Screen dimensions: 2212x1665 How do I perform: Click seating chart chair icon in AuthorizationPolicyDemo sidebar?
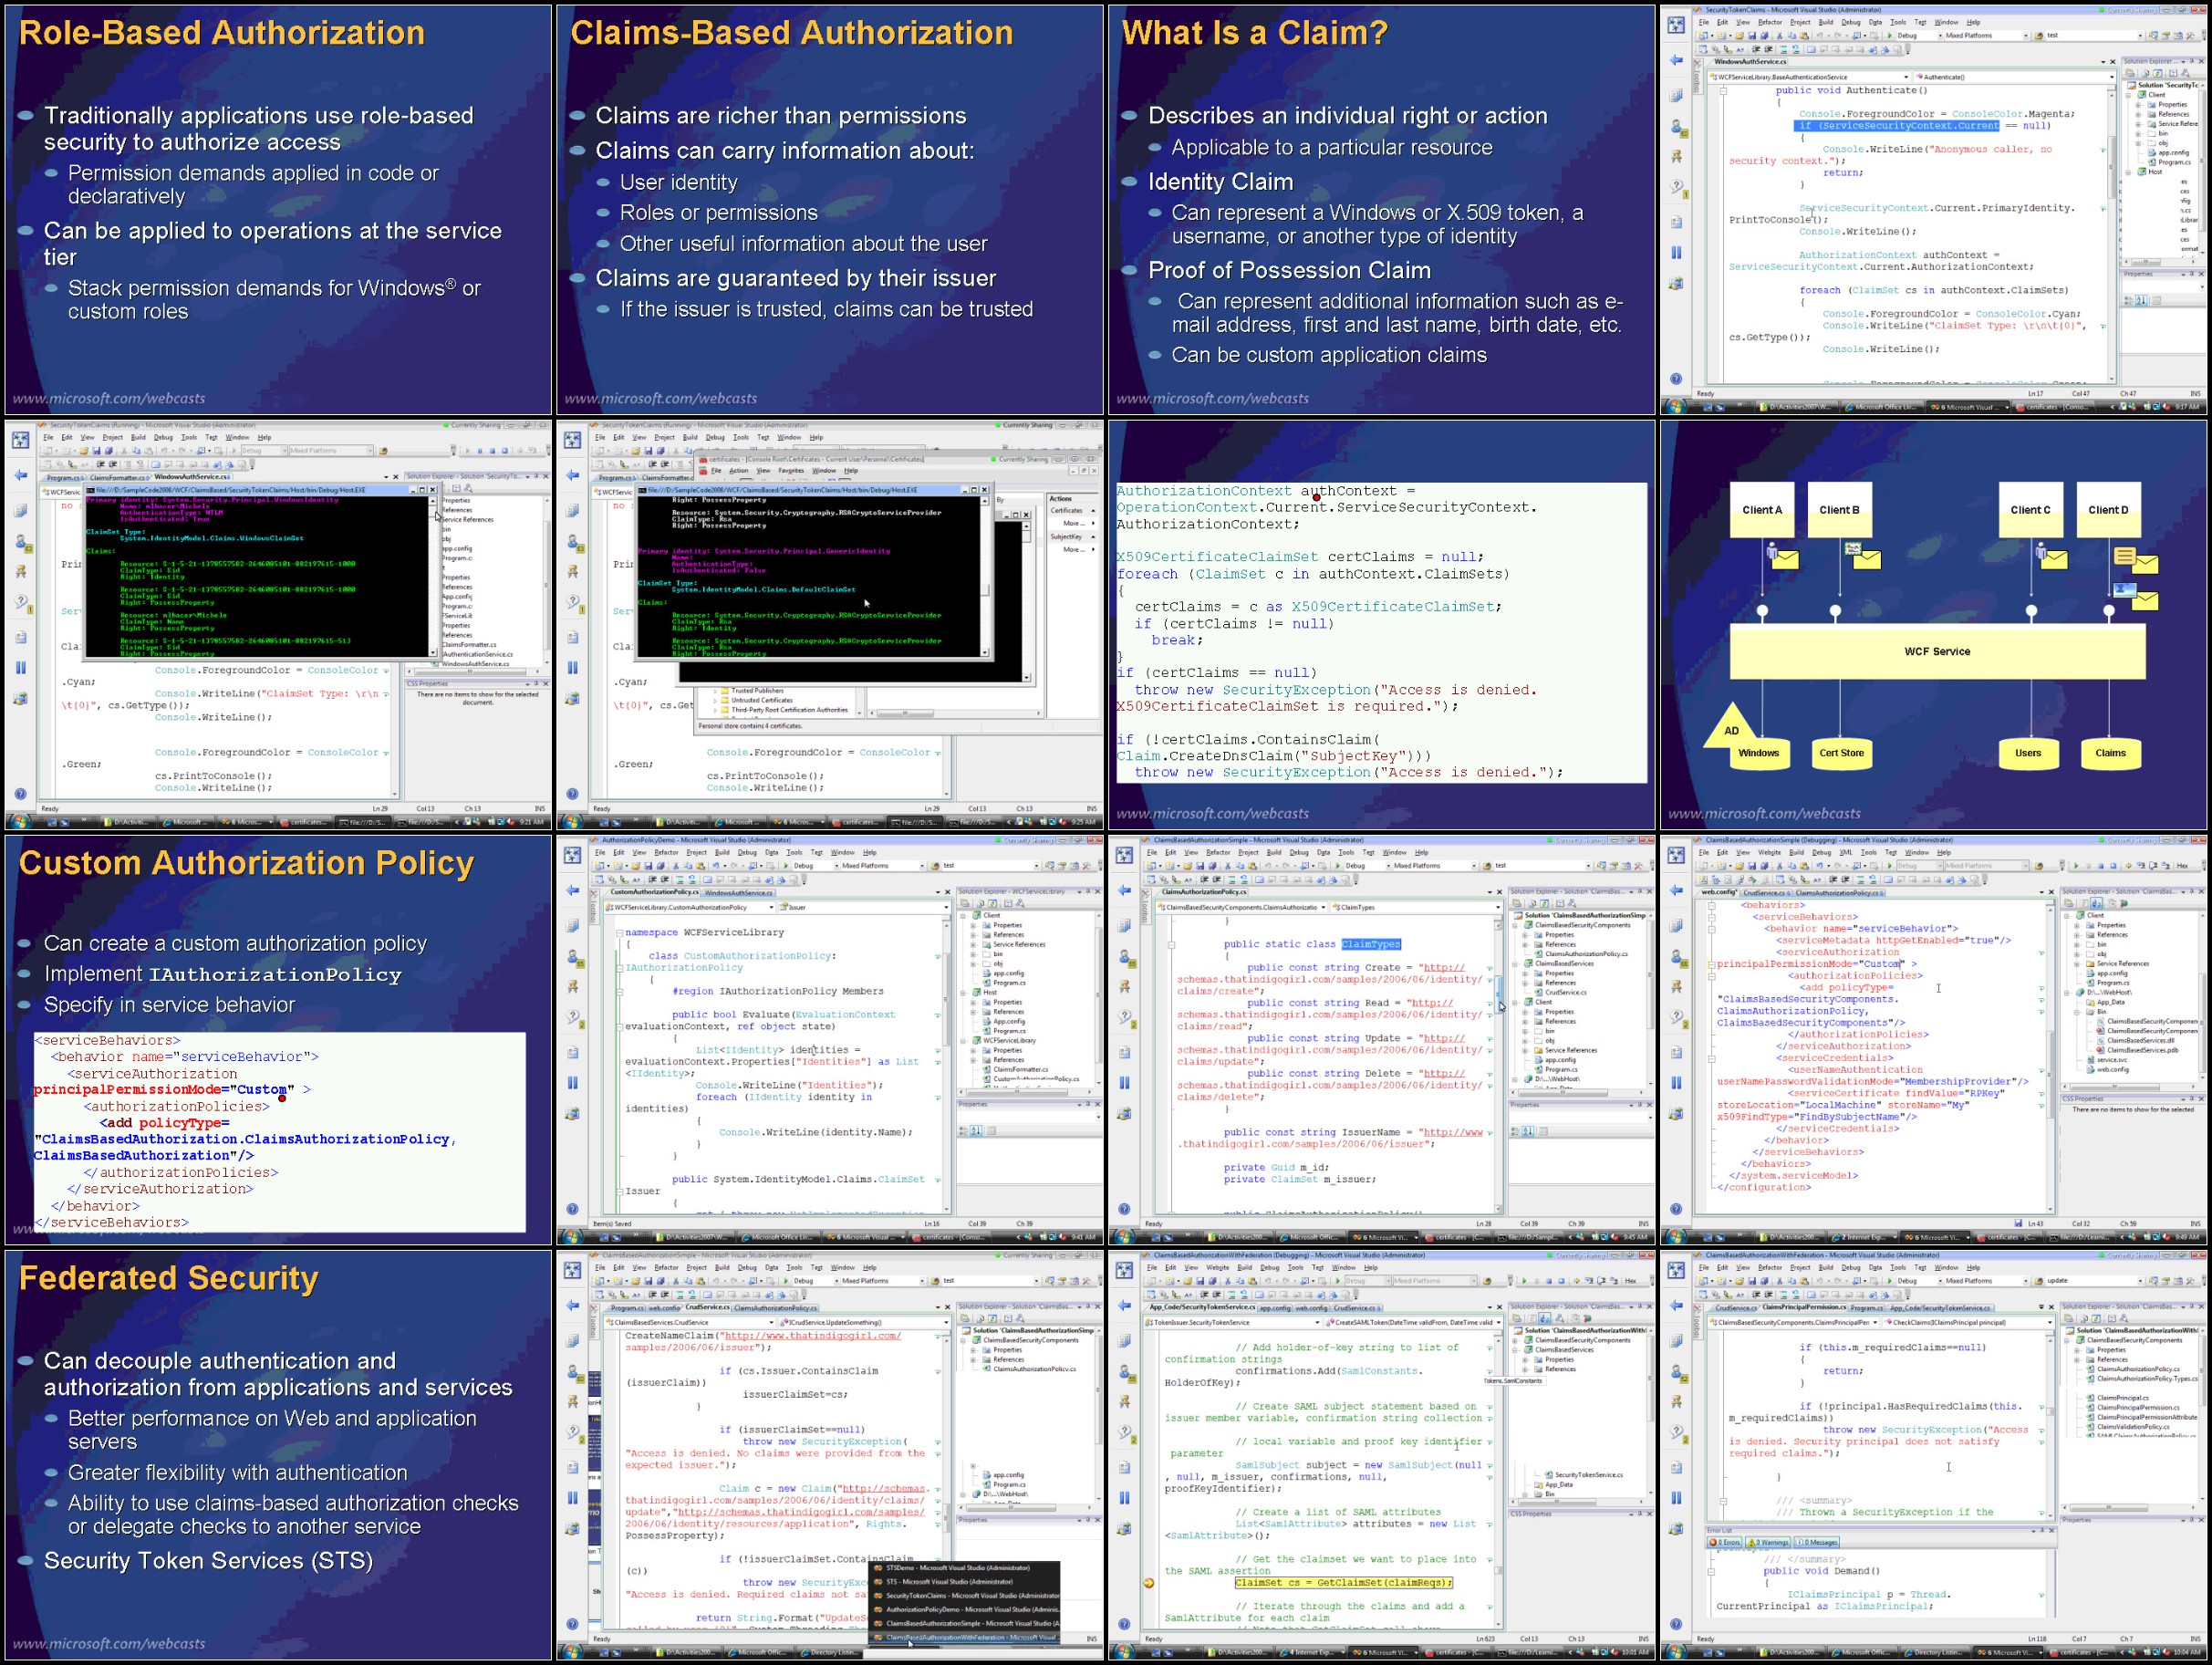[573, 986]
